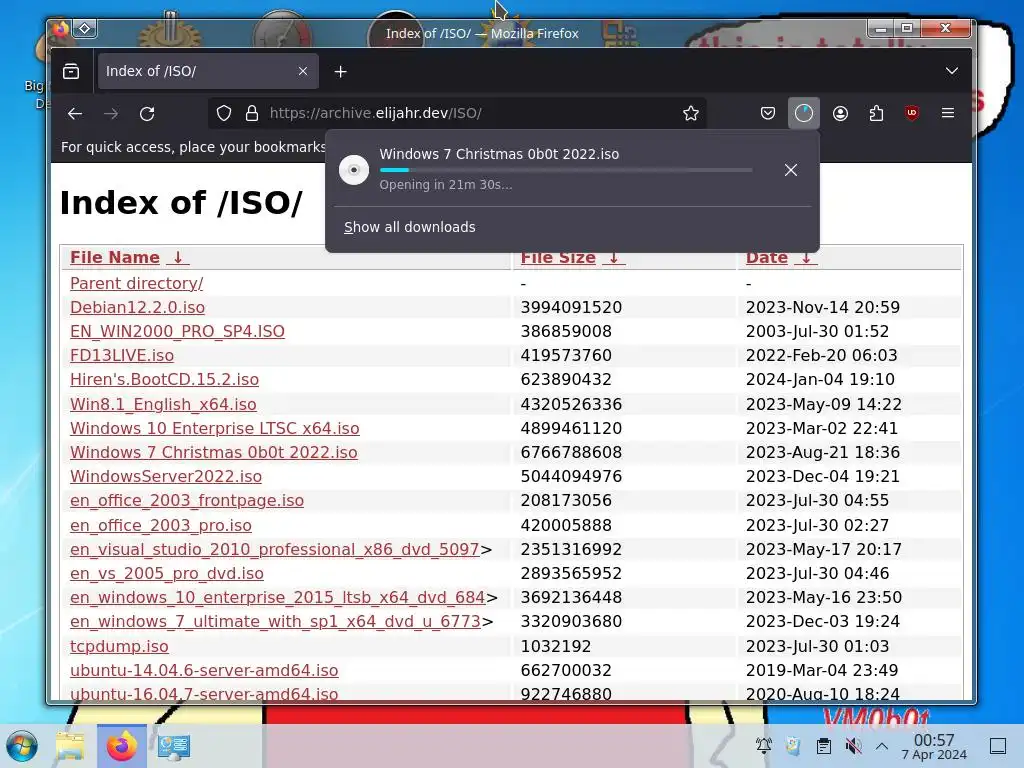The width and height of the screenshot is (1024, 768).
Task: Click en_office_2003_frontpage.iso link
Action: point(187,501)
